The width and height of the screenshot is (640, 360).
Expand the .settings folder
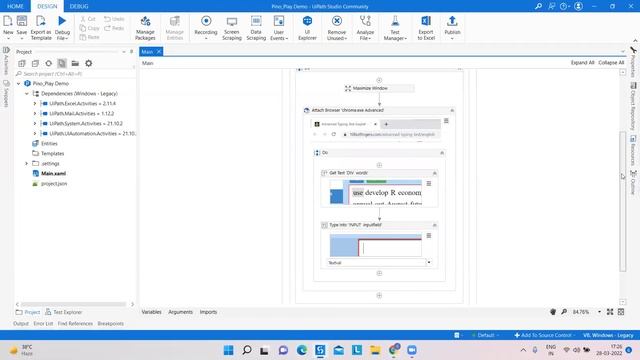point(27,163)
